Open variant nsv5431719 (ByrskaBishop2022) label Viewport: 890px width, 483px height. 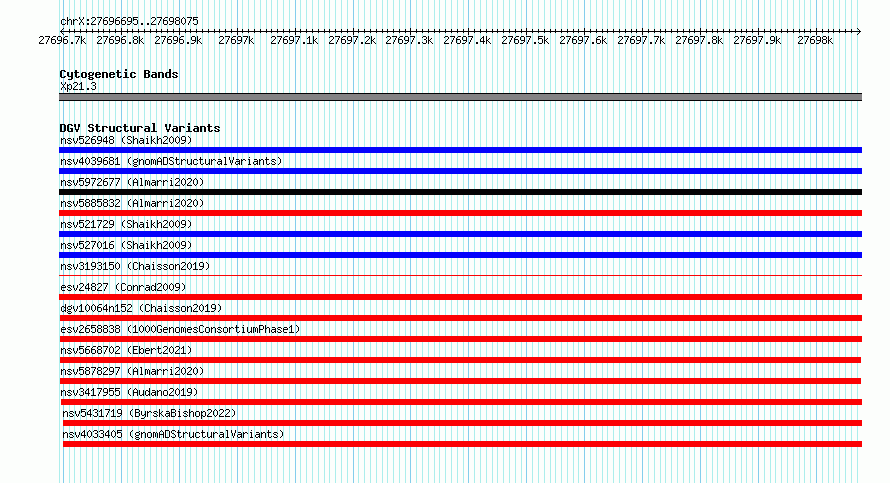click(149, 413)
